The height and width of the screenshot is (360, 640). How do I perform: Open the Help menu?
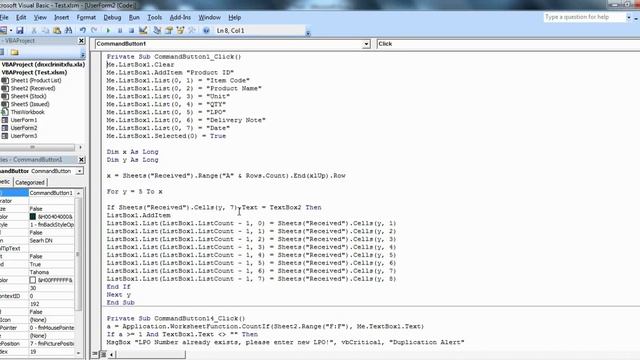[x=234, y=18]
